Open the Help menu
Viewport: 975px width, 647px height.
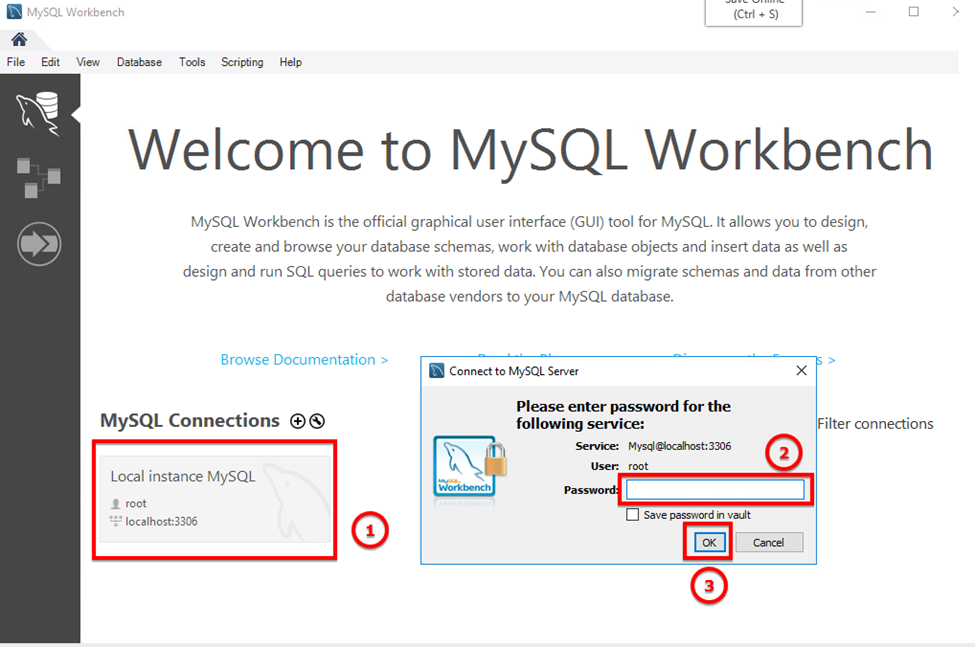(x=290, y=62)
